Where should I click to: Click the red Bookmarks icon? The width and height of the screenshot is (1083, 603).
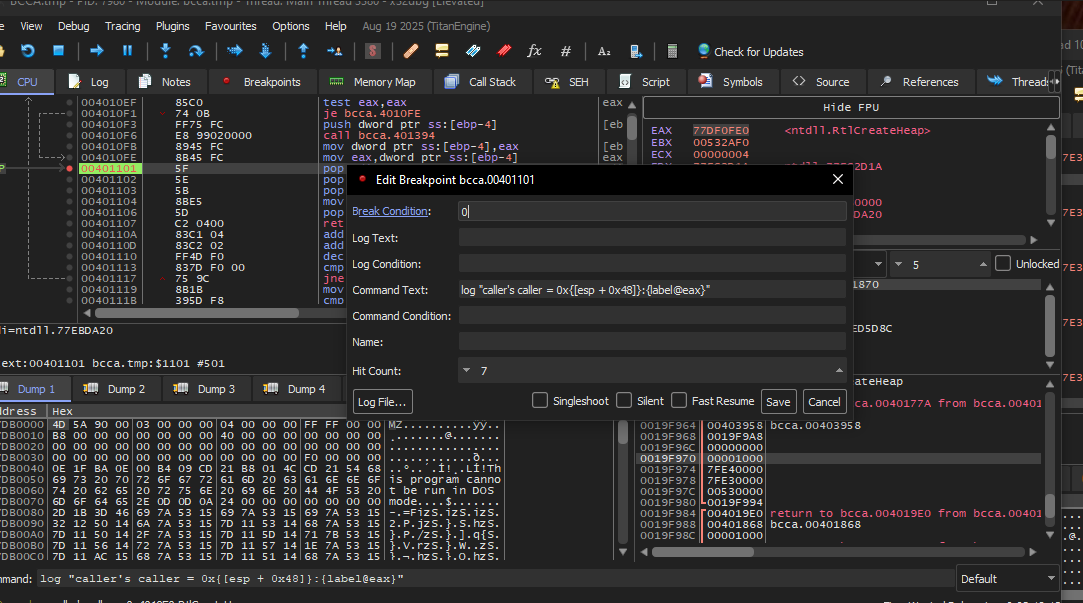504,50
